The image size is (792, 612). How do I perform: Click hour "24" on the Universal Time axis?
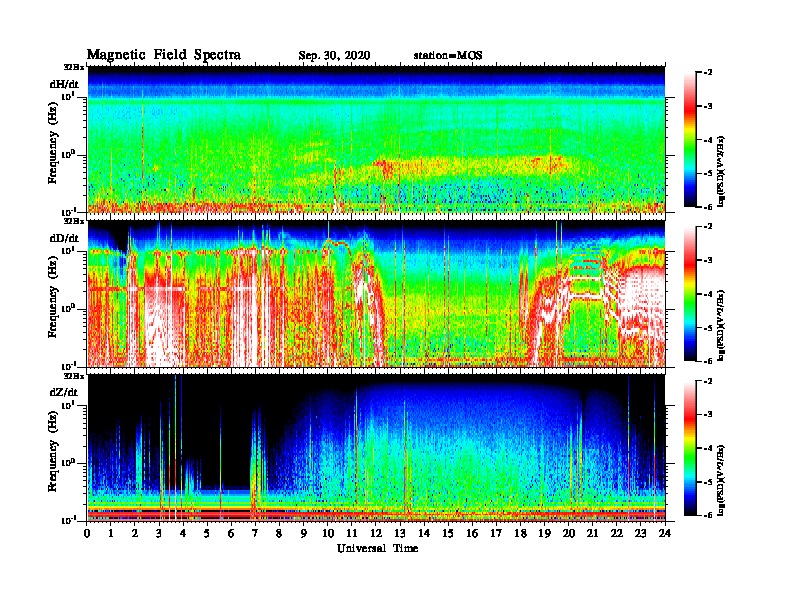(665, 533)
